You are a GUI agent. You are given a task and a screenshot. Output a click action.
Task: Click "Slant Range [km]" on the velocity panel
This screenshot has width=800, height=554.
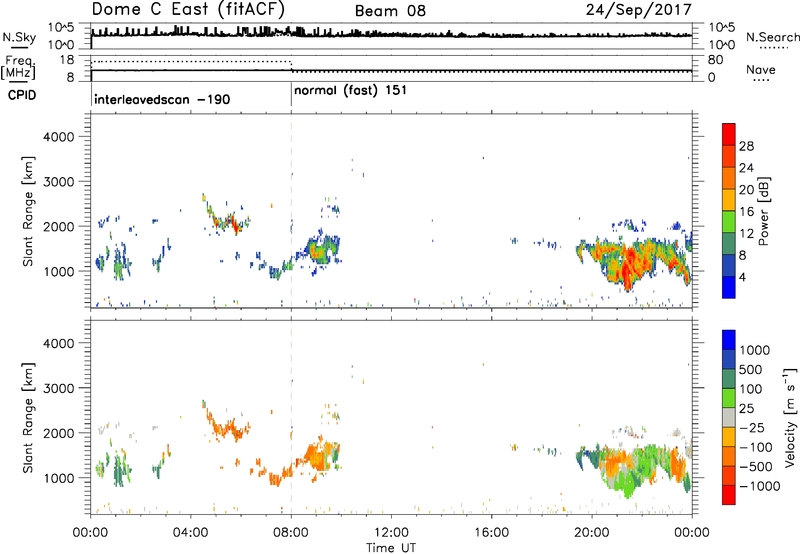[x=28, y=418]
